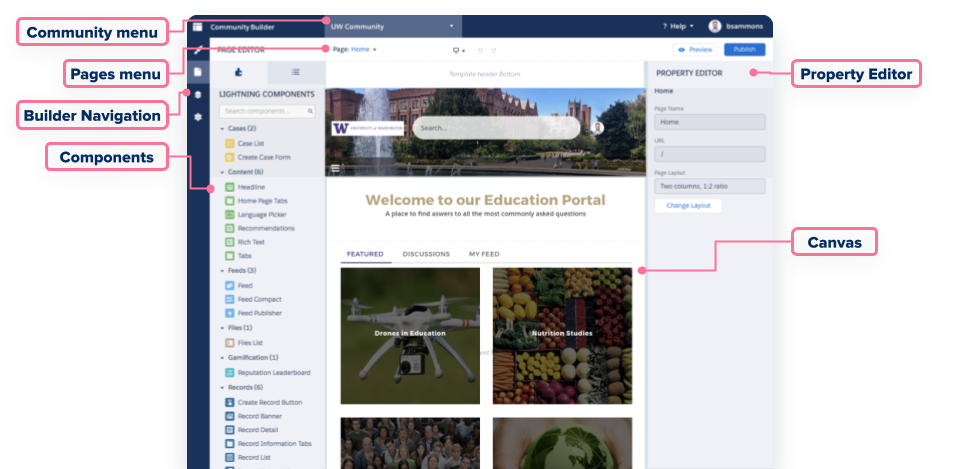Click the Case List component icon

point(230,143)
